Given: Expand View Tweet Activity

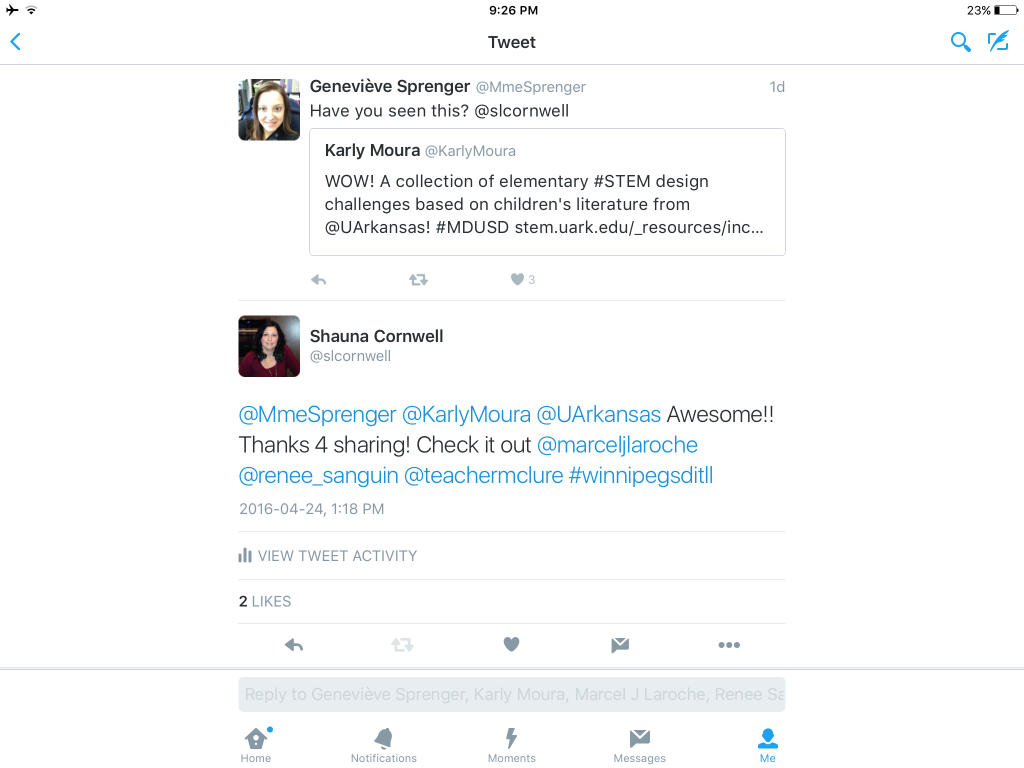Looking at the screenshot, I should pos(328,556).
